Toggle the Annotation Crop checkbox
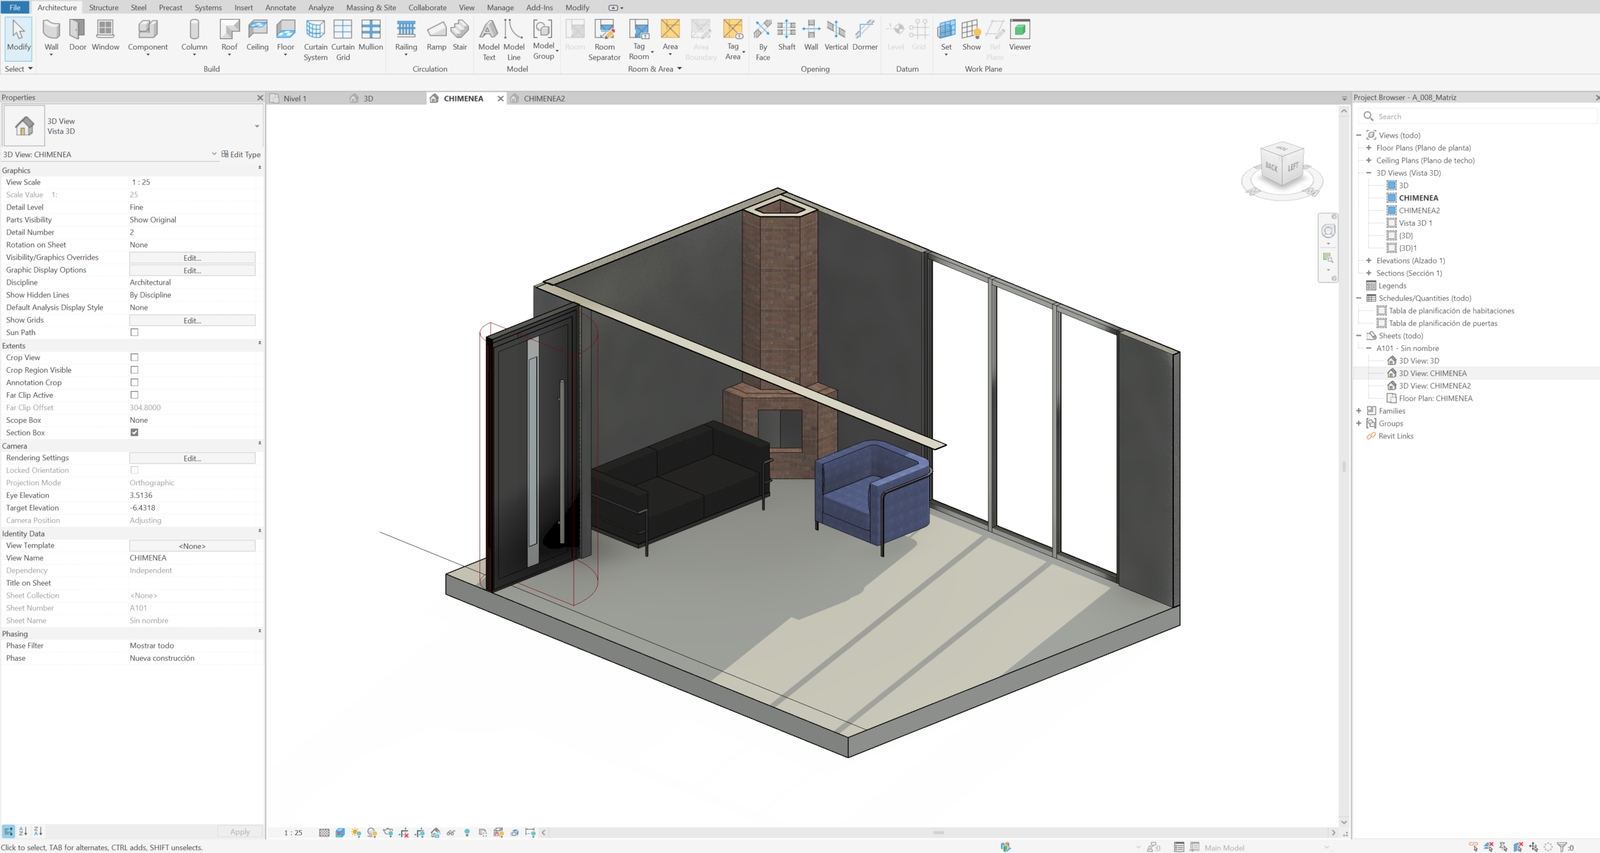The width and height of the screenshot is (1600, 853). (x=134, y=383)
